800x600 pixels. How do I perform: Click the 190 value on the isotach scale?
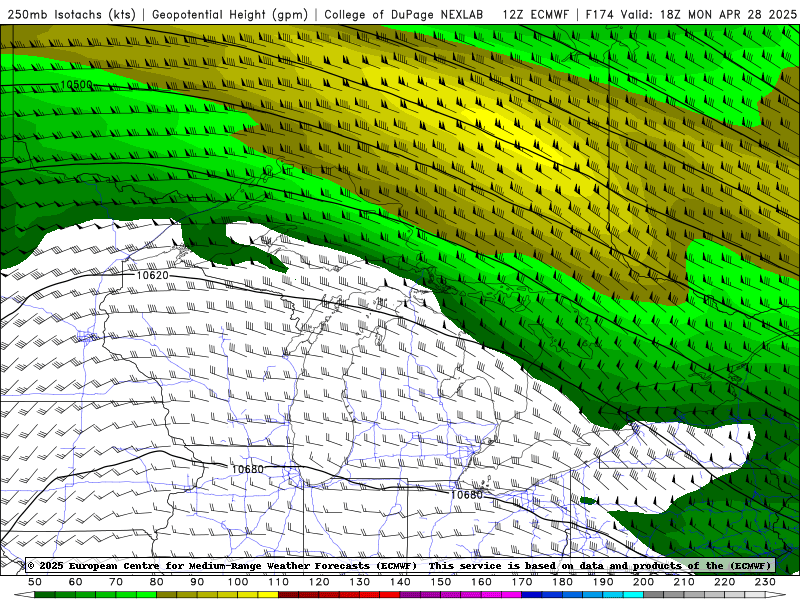coord(603,582)
